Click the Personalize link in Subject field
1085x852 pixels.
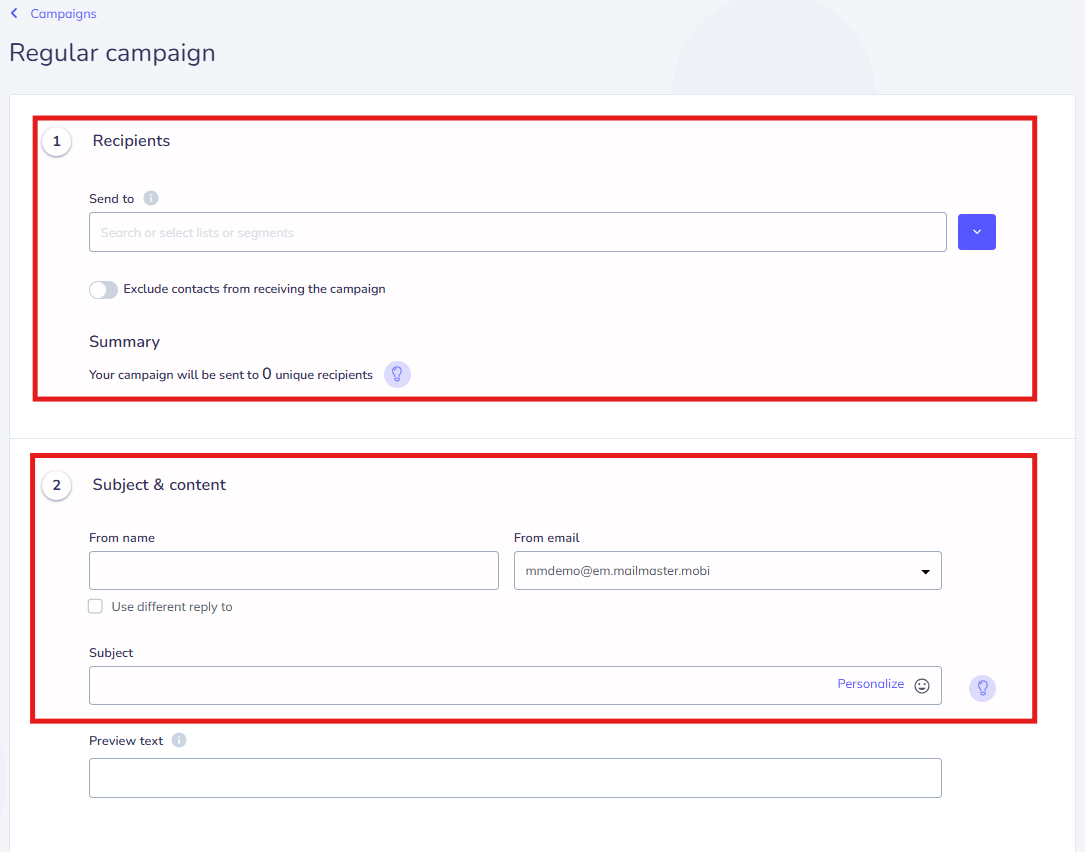[x=870, y=685]
